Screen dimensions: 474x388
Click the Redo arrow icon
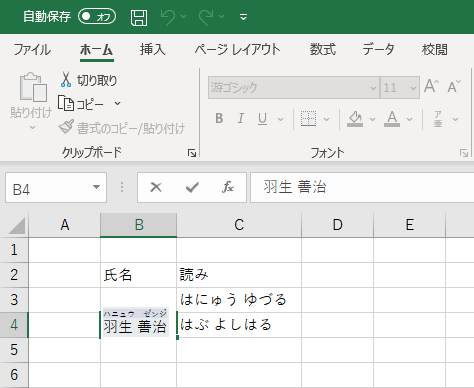coord(206,17)
